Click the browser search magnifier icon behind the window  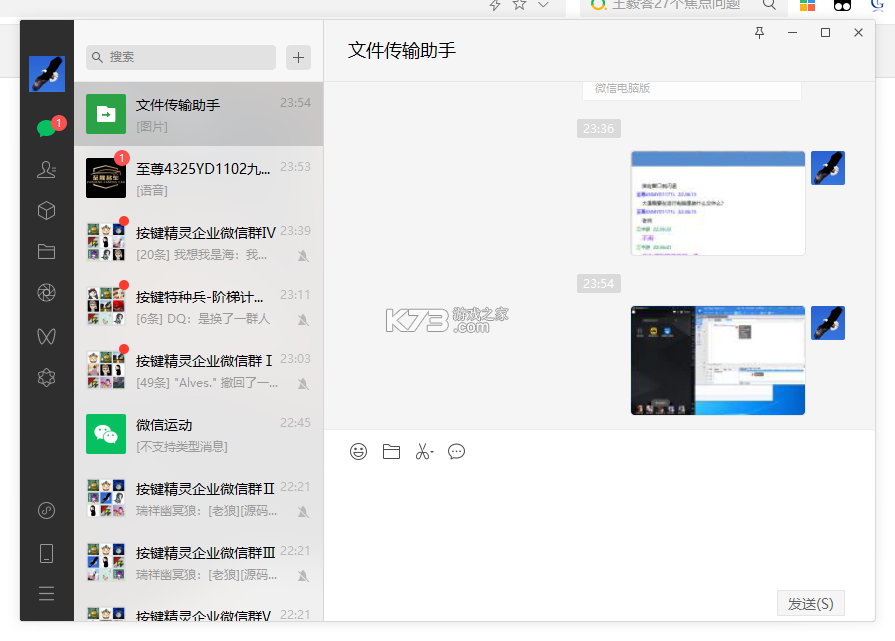point(769,5)
